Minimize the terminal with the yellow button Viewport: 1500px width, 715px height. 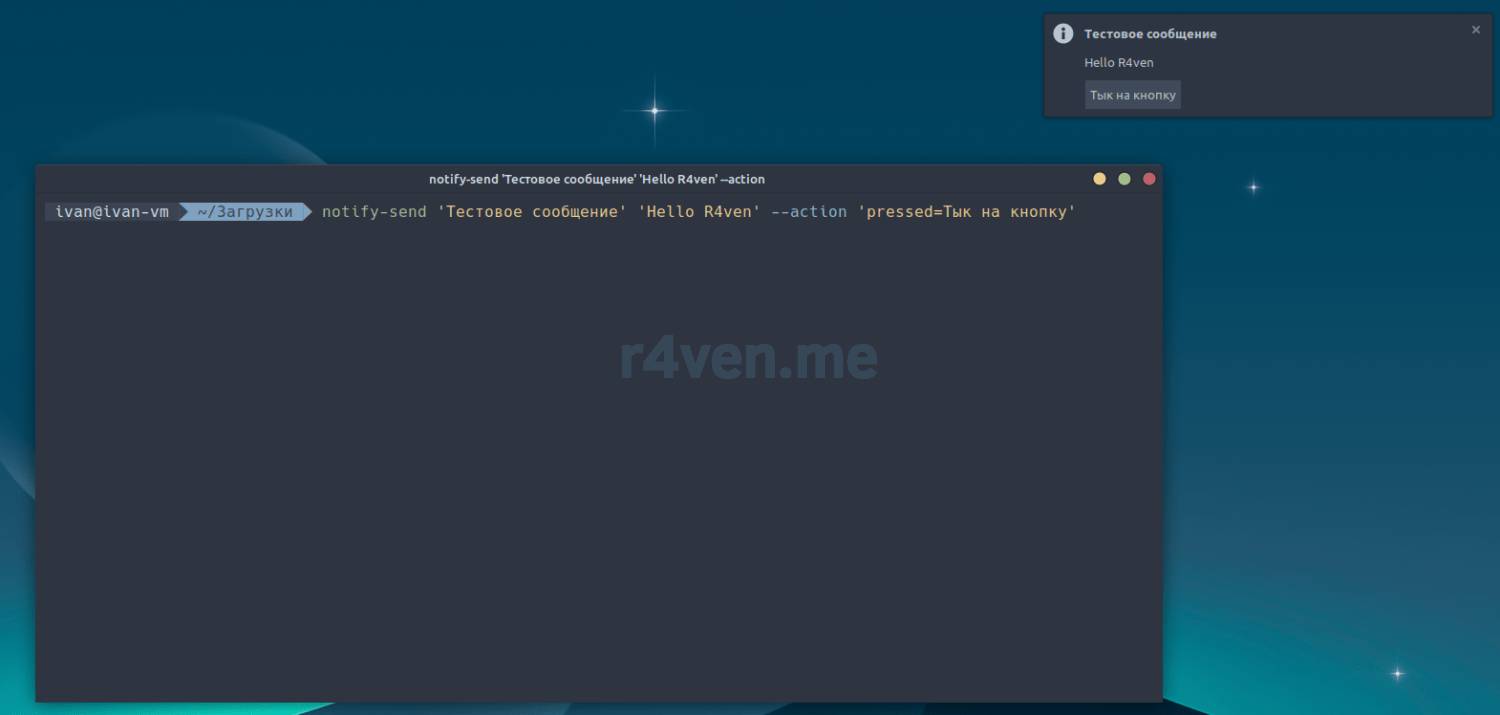click(1099, 179)
